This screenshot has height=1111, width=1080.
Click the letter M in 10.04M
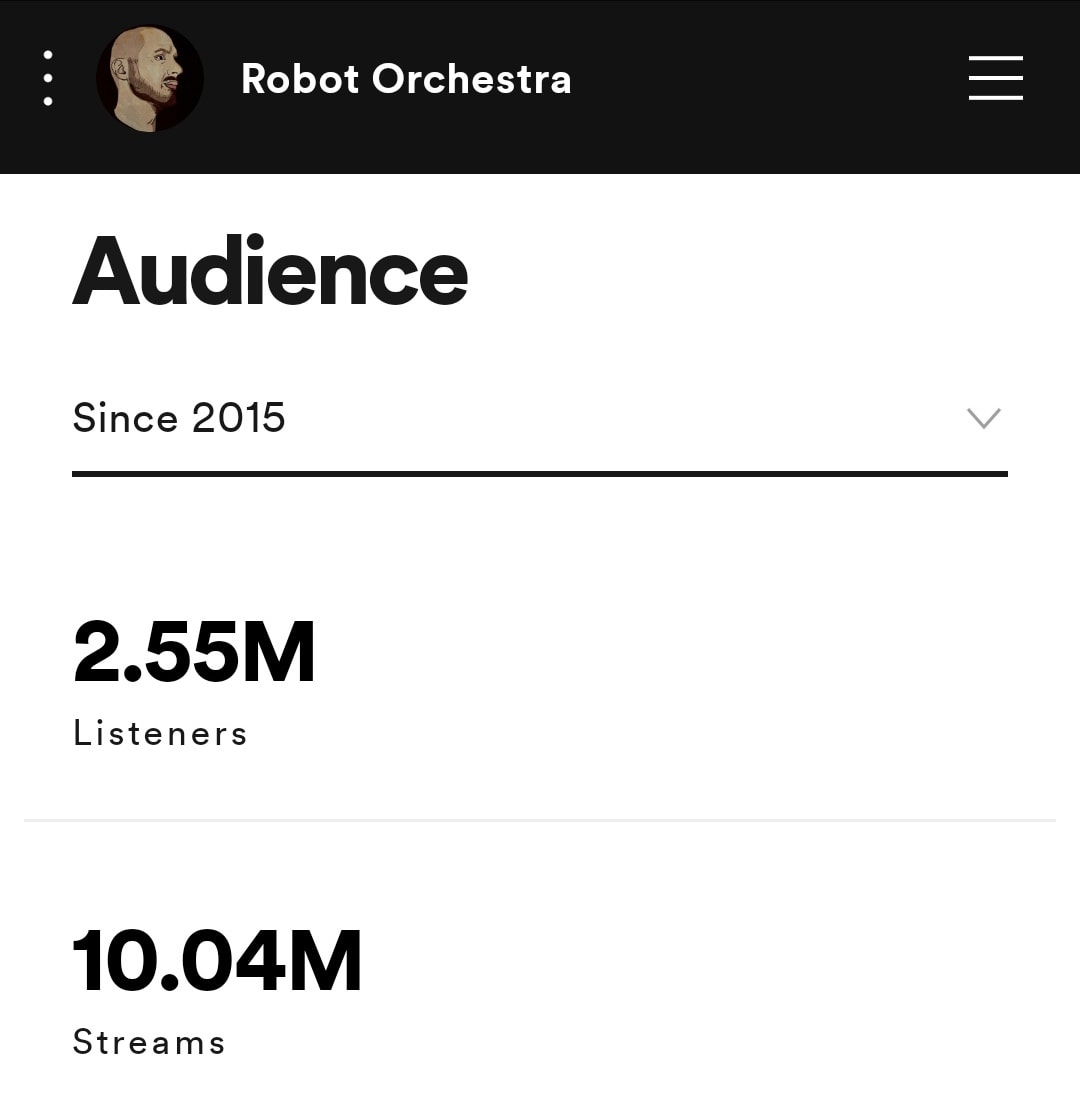pos(325,961)
